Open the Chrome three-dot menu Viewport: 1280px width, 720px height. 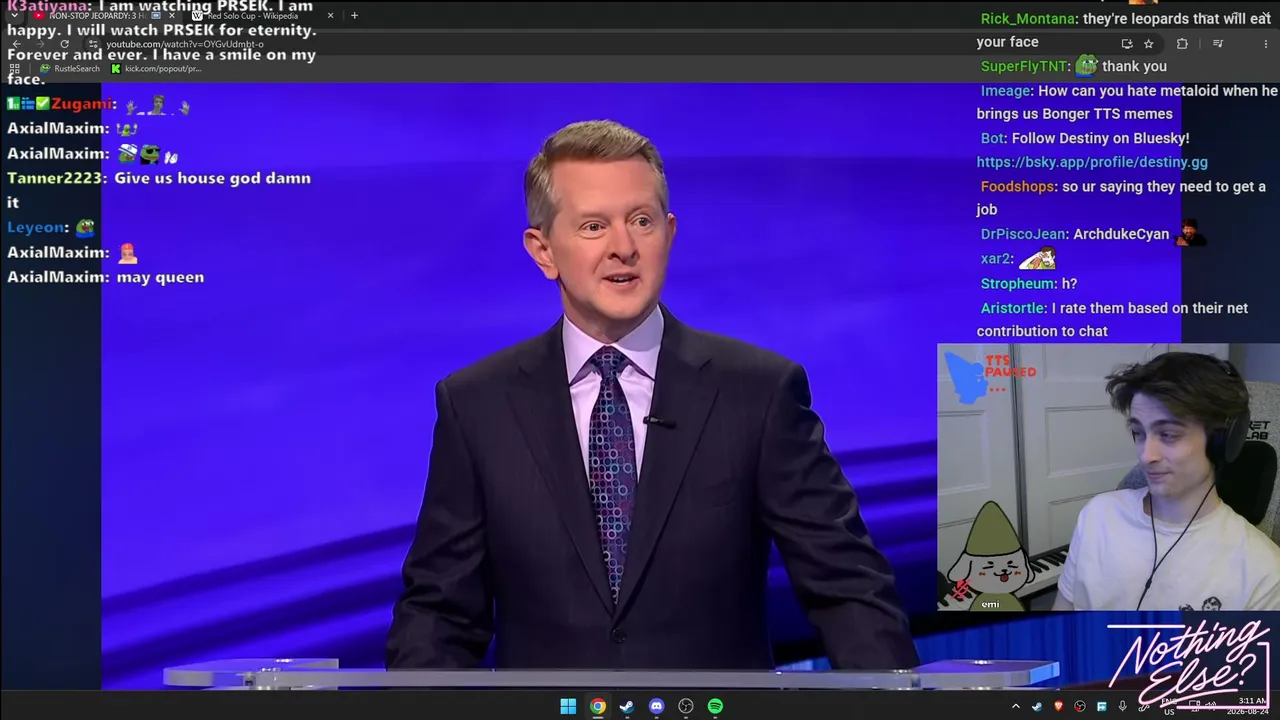click(x=1265, y=44)
